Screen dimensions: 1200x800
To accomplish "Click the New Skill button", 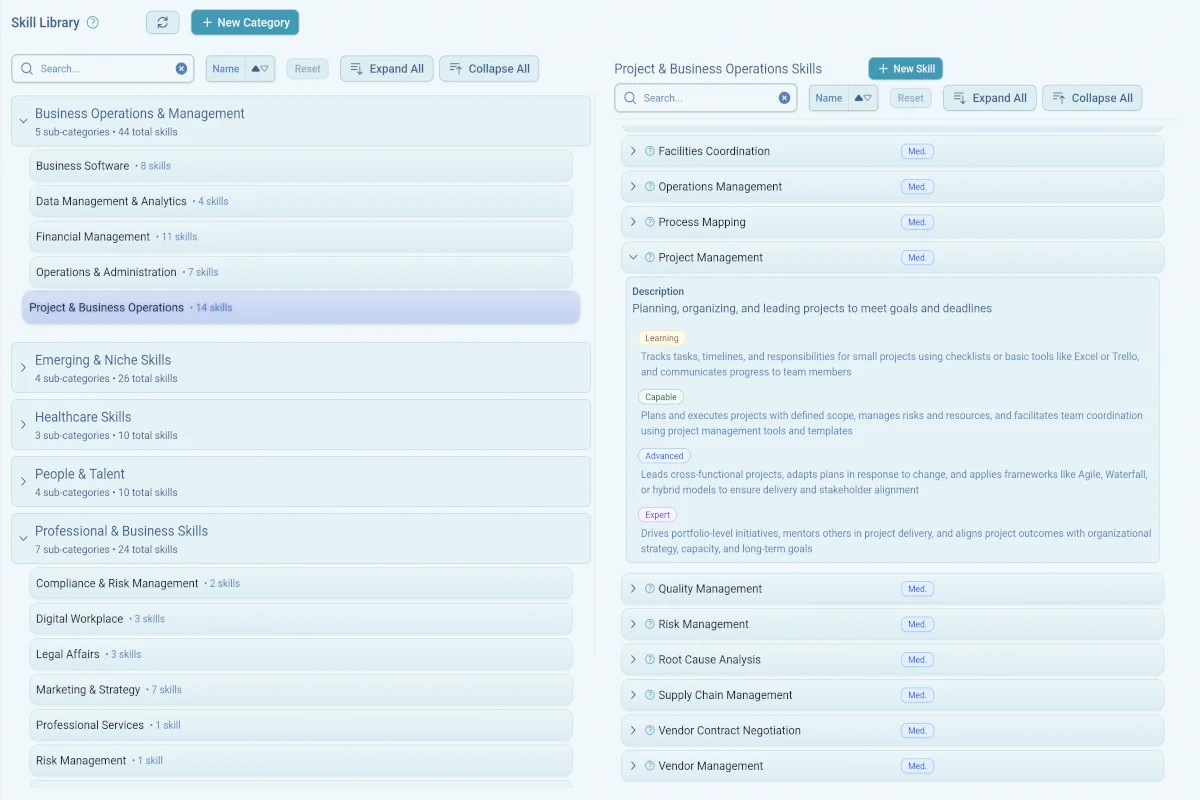I will click(905, 69).
